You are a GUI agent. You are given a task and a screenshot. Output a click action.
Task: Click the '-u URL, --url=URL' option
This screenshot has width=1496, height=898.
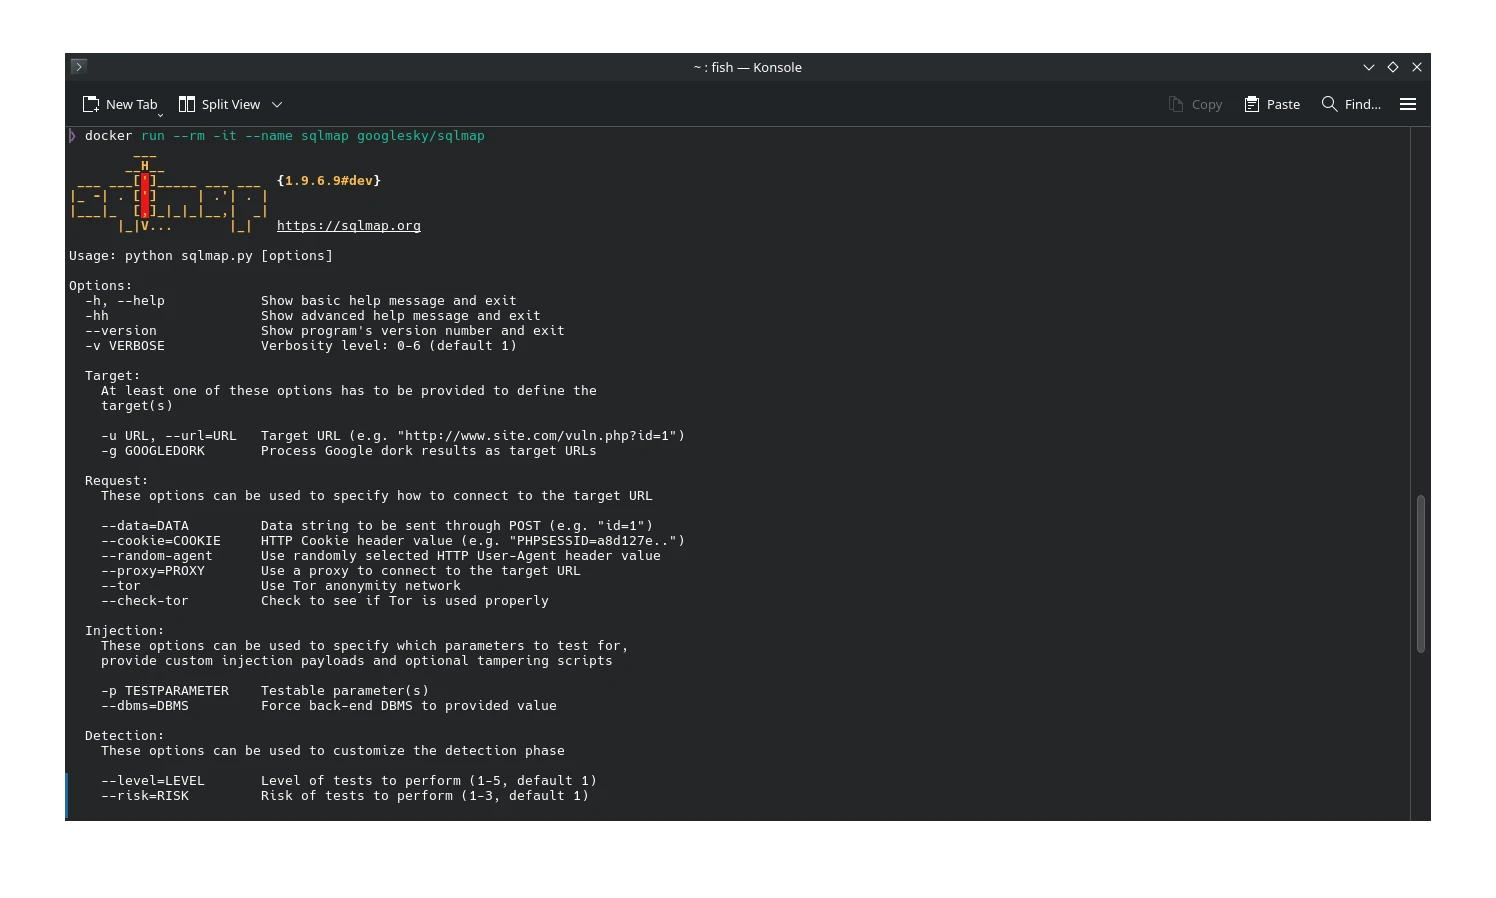pyautogui.click(x=169, y=436)
